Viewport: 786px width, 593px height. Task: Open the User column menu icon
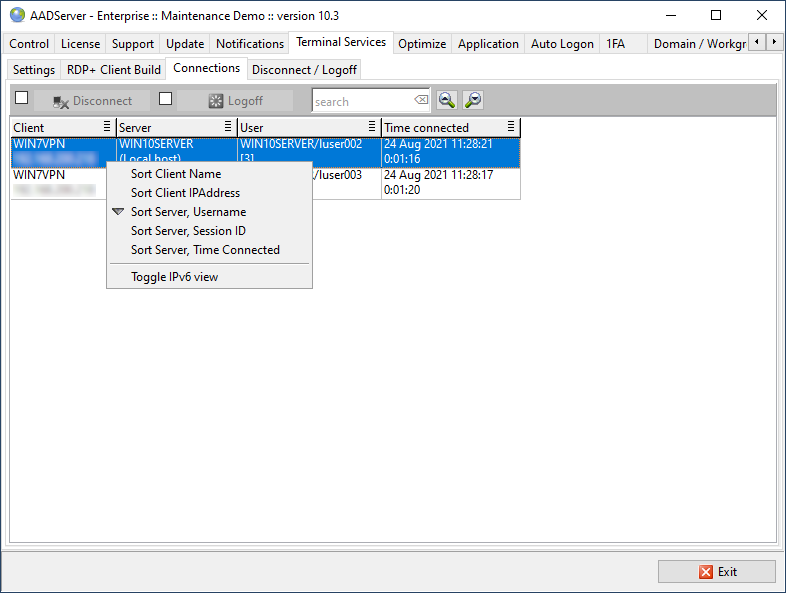click(x=373, y=127)
